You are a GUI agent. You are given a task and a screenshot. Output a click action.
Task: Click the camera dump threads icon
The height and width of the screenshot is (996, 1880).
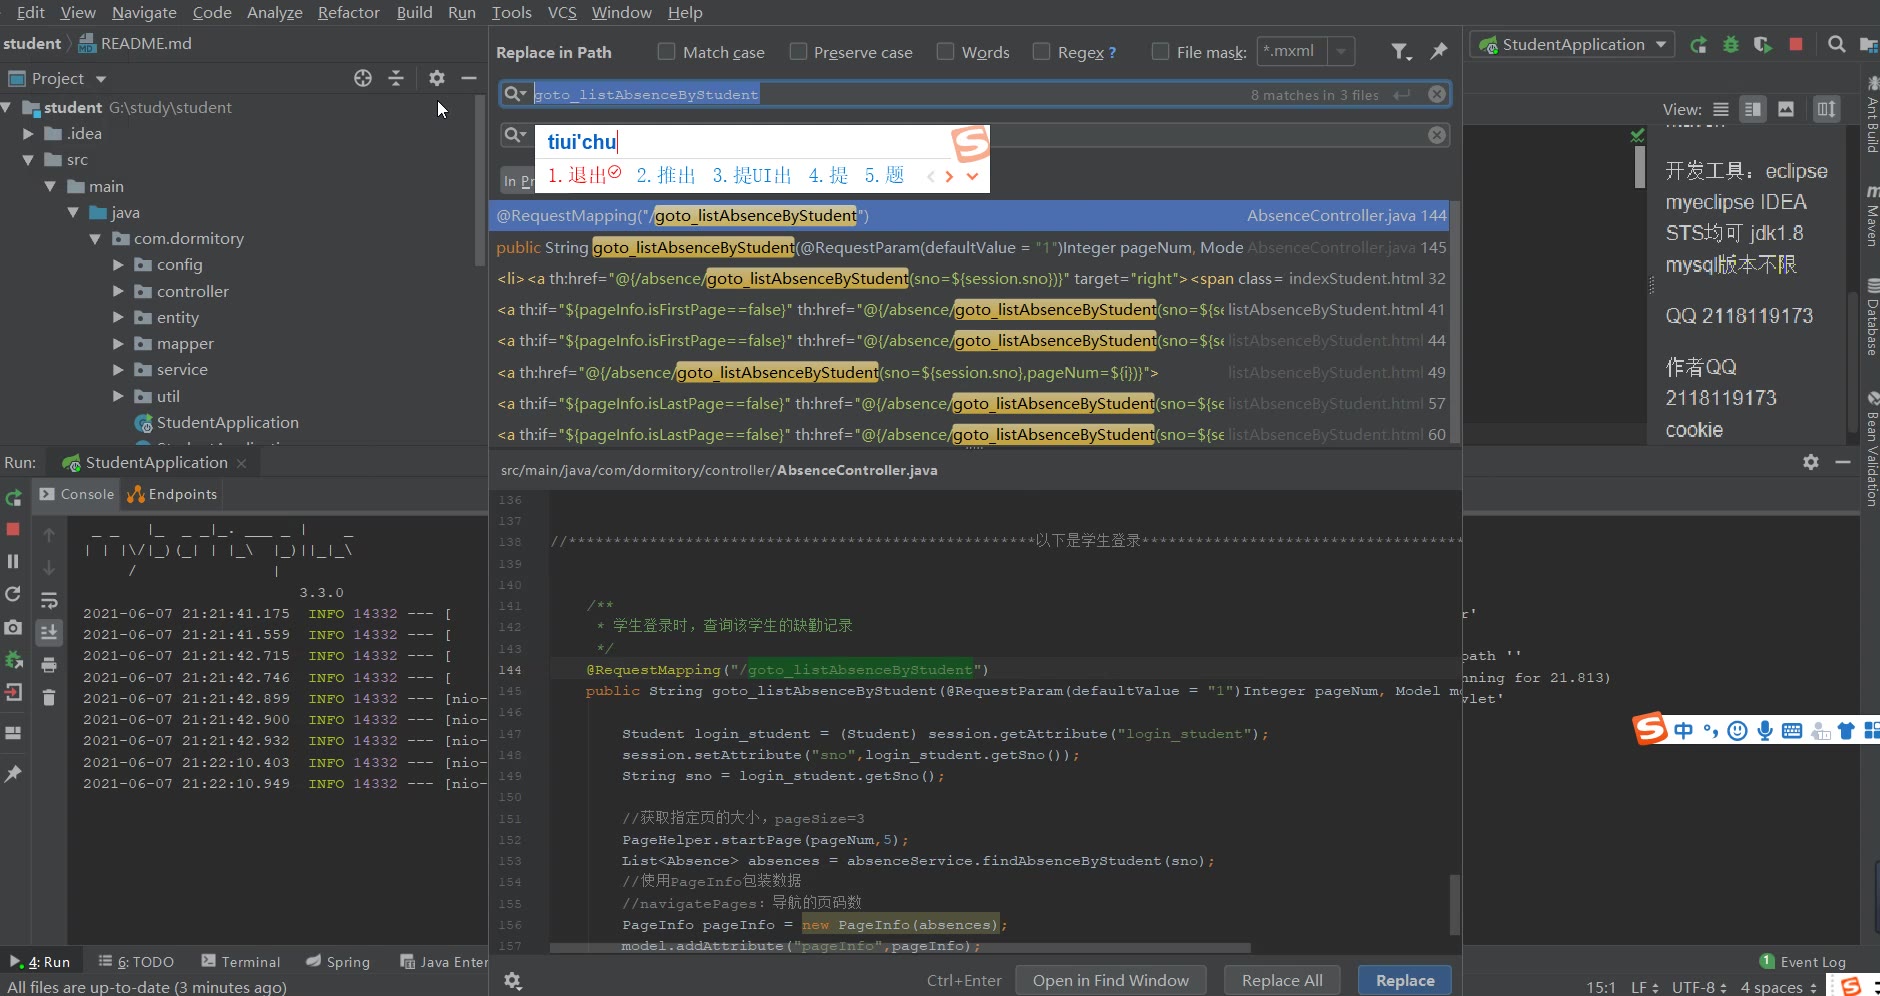tap(13, 627)
